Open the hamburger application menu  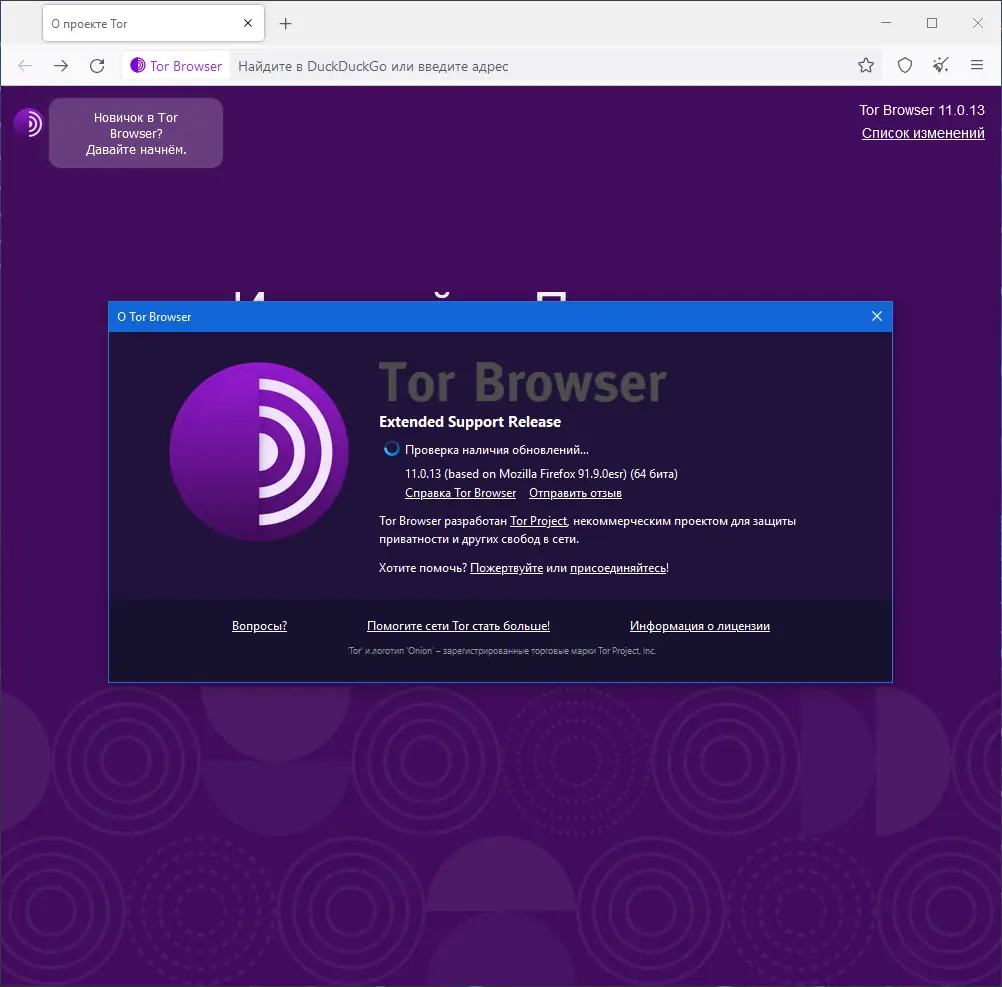click(976, 65)
